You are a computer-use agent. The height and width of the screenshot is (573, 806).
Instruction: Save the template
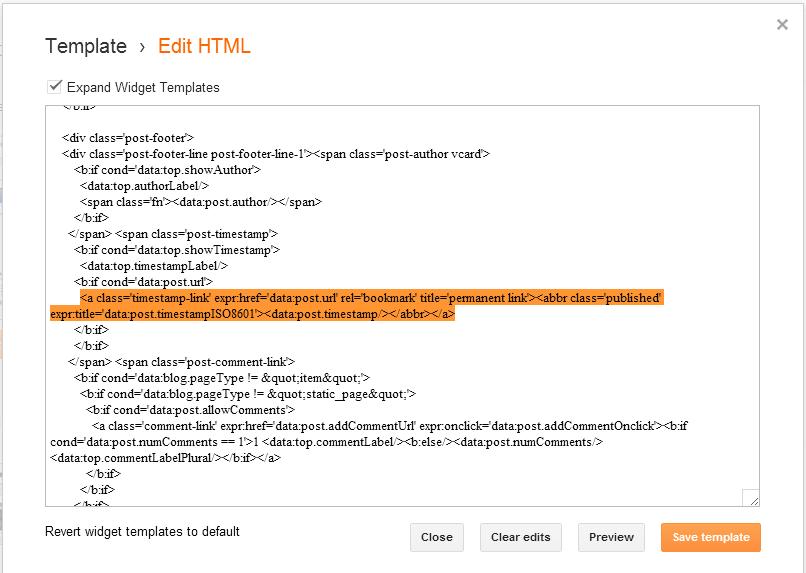(x=710, y=537)
